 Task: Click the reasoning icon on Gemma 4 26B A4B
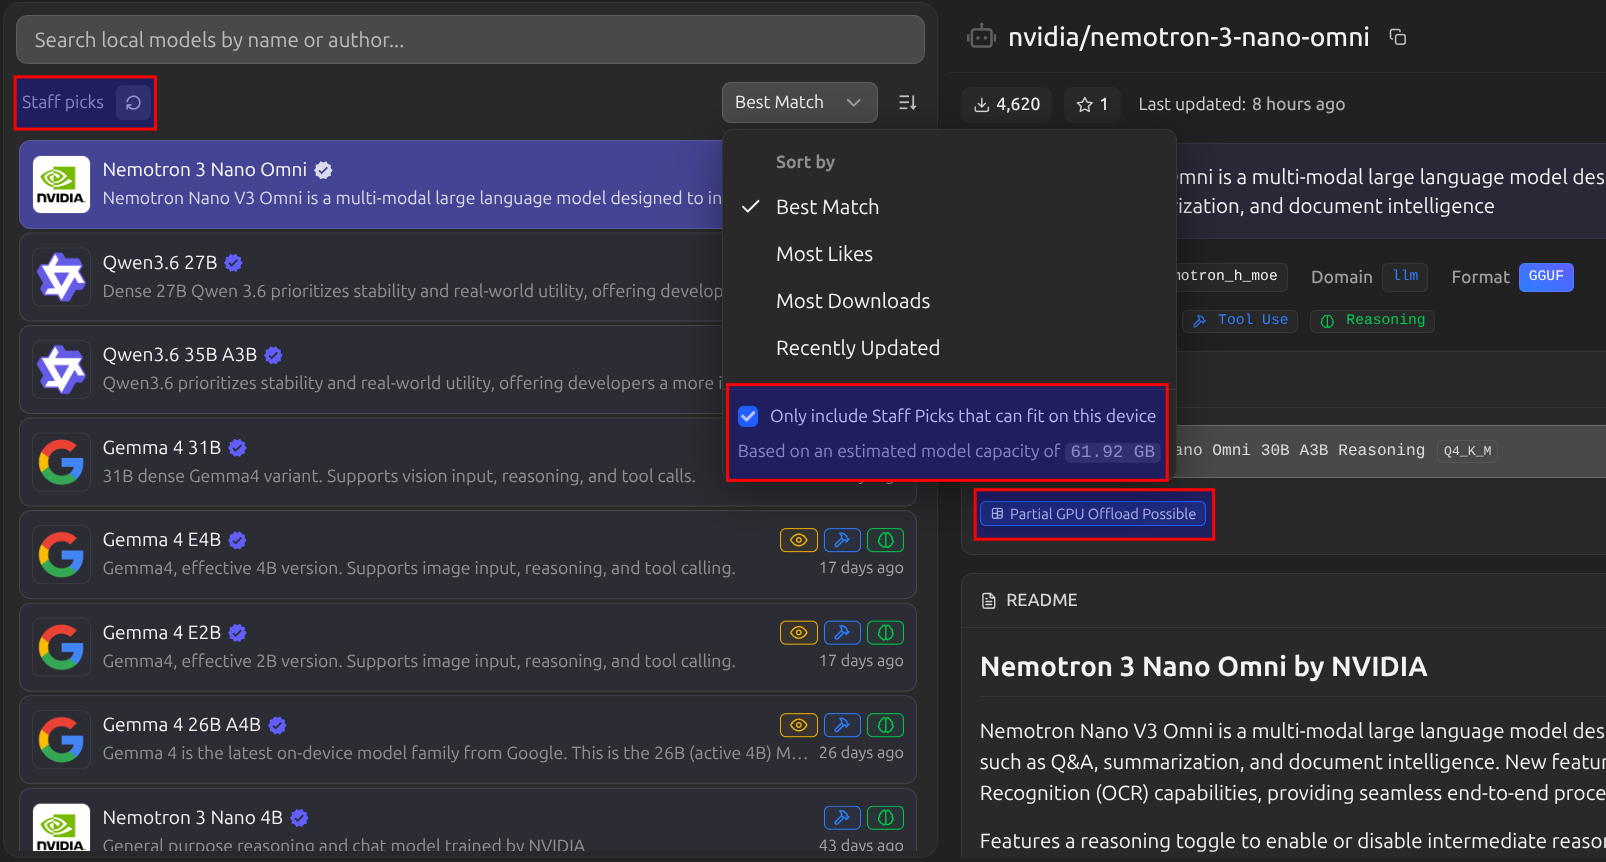[x=885, y=725]
